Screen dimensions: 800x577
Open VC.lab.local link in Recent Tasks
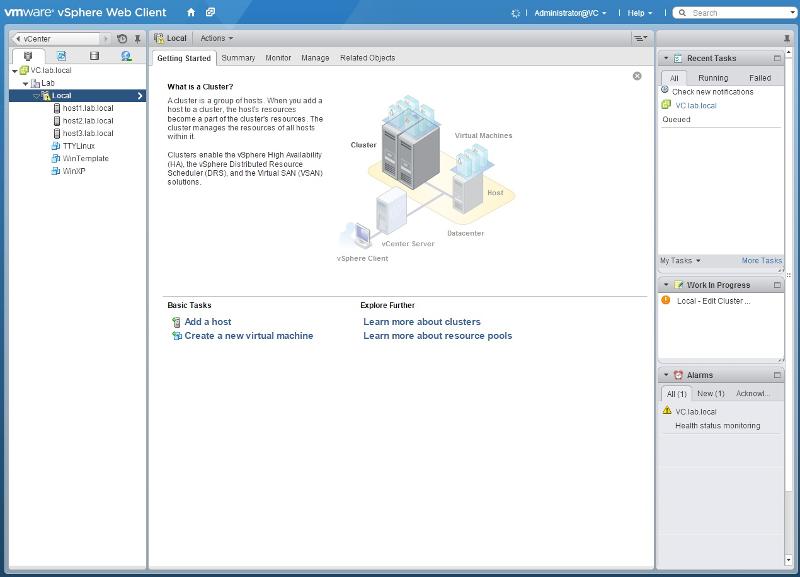click(x=696, y=106)
